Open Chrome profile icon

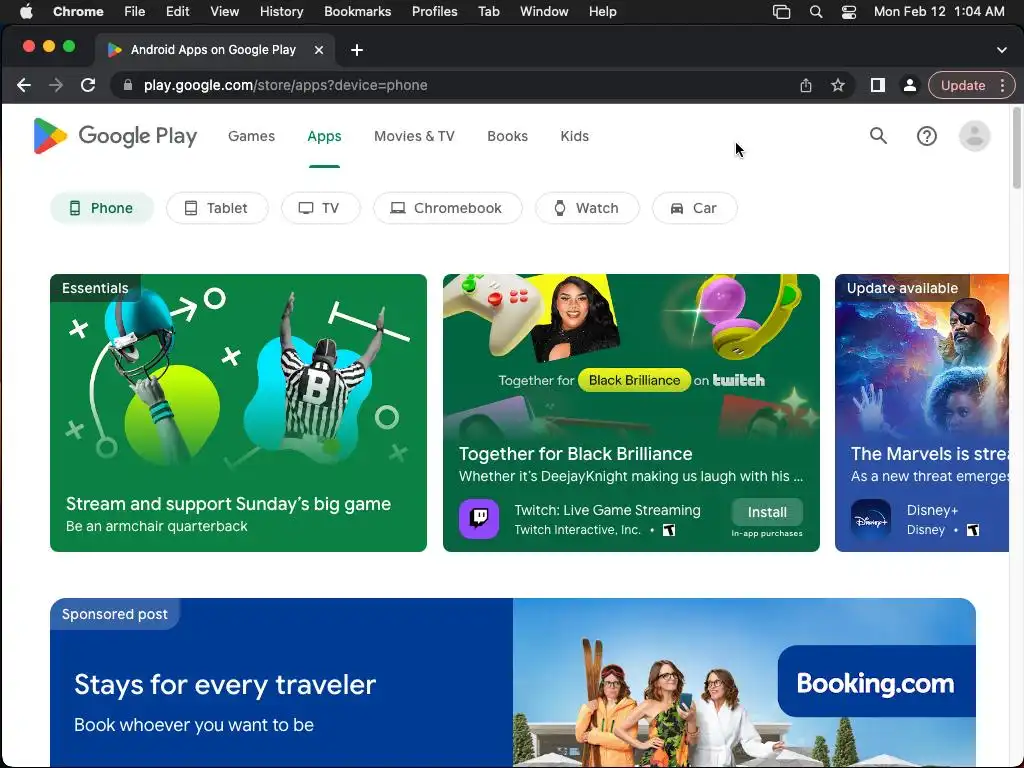(909, 85)
